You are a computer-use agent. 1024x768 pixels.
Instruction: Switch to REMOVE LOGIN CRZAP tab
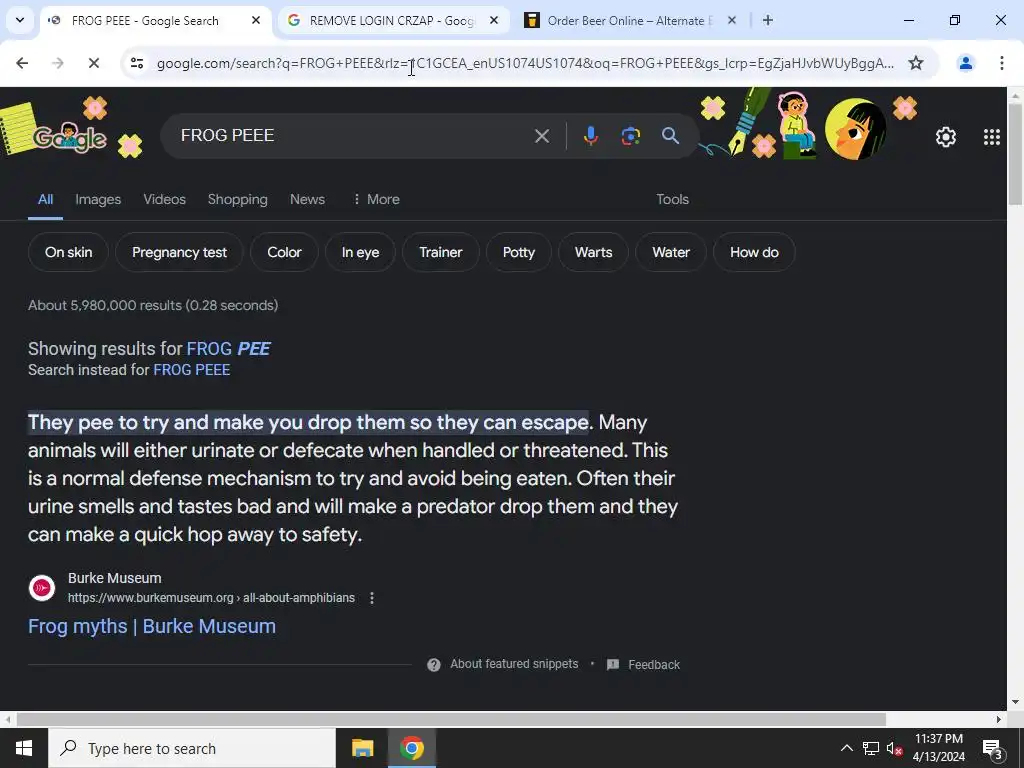coord(394,20)
